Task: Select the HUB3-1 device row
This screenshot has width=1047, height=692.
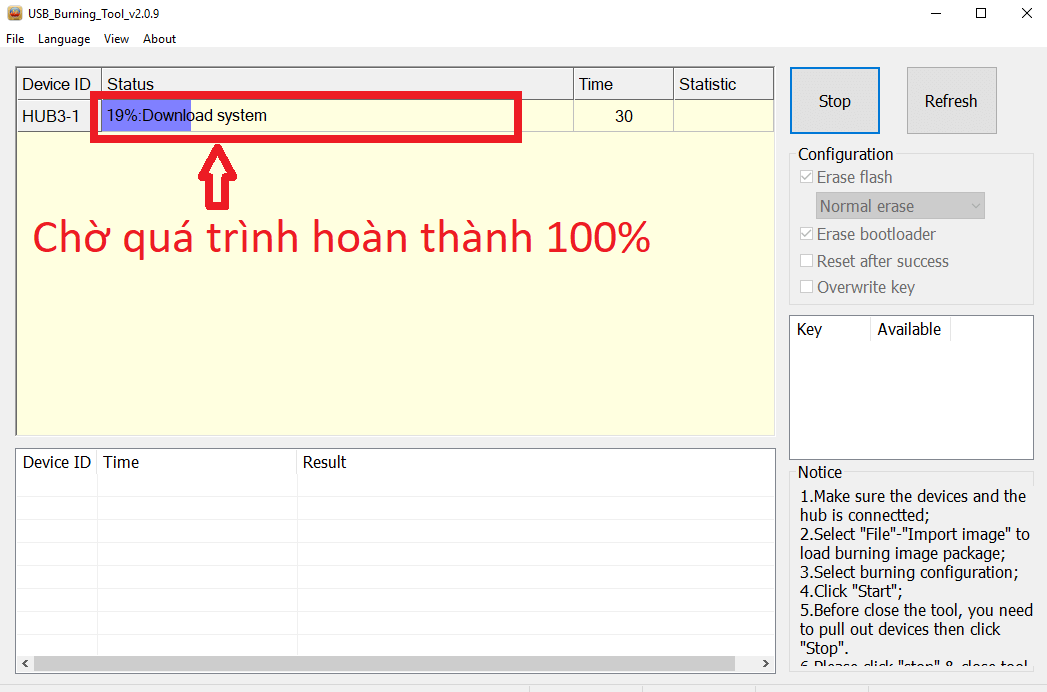Action: click(x=395, y=116)
